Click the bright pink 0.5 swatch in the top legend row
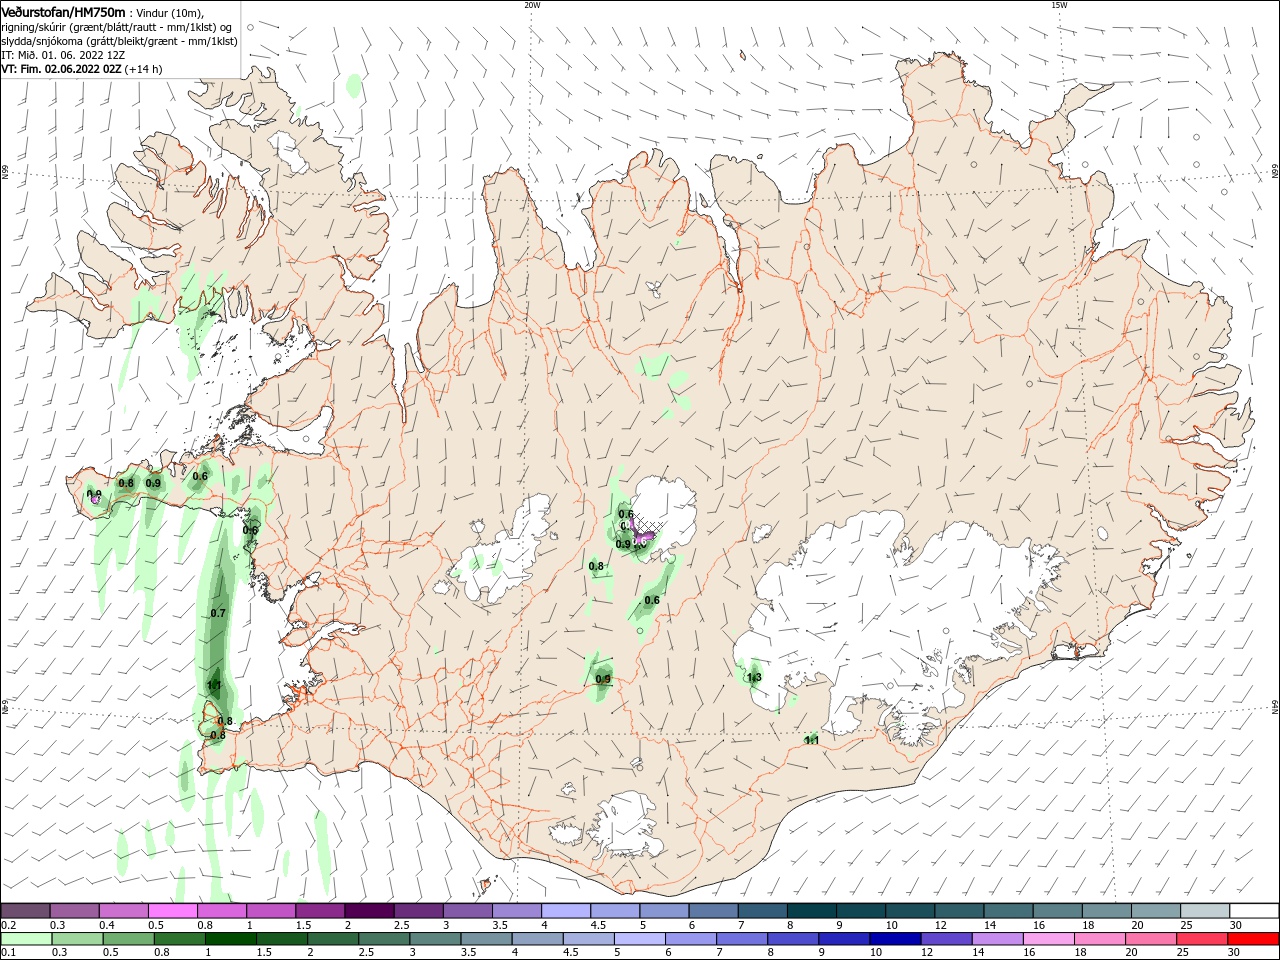Image resolution: width=1280 pixels, height=960 pixels. point(172,911)
